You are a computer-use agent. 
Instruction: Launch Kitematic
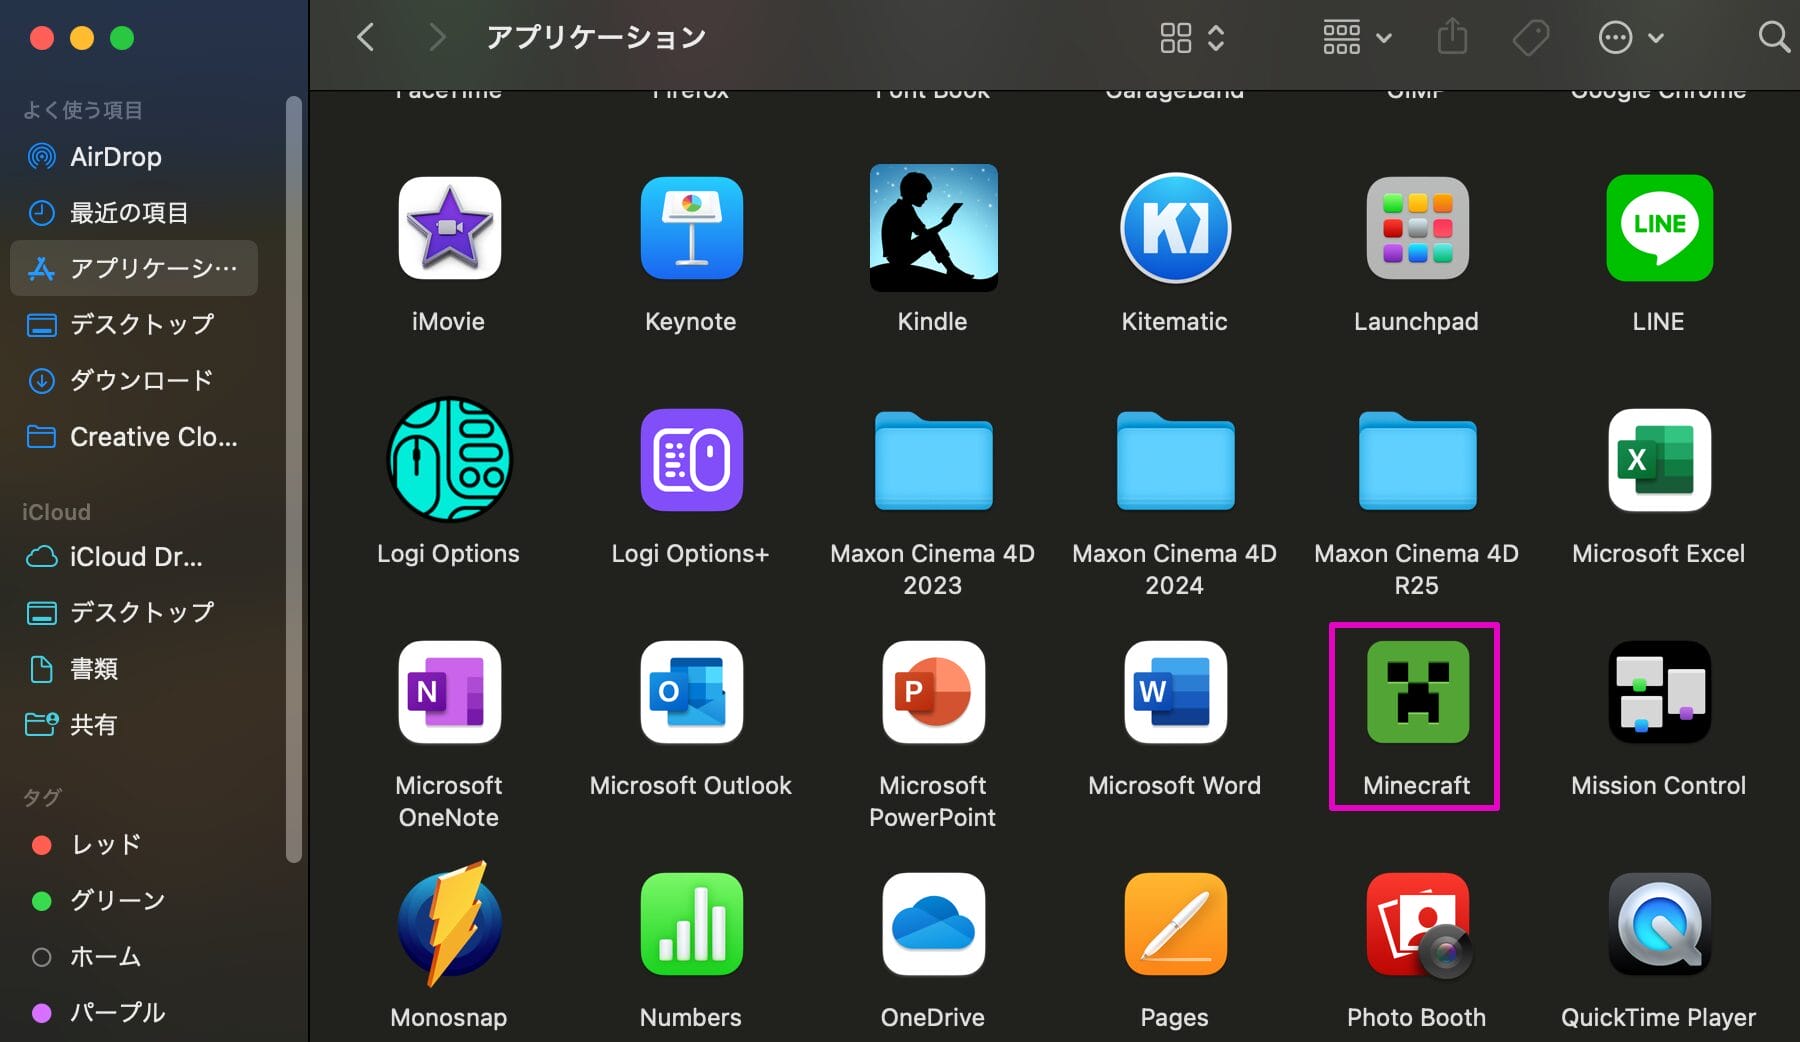[1174, 228]
